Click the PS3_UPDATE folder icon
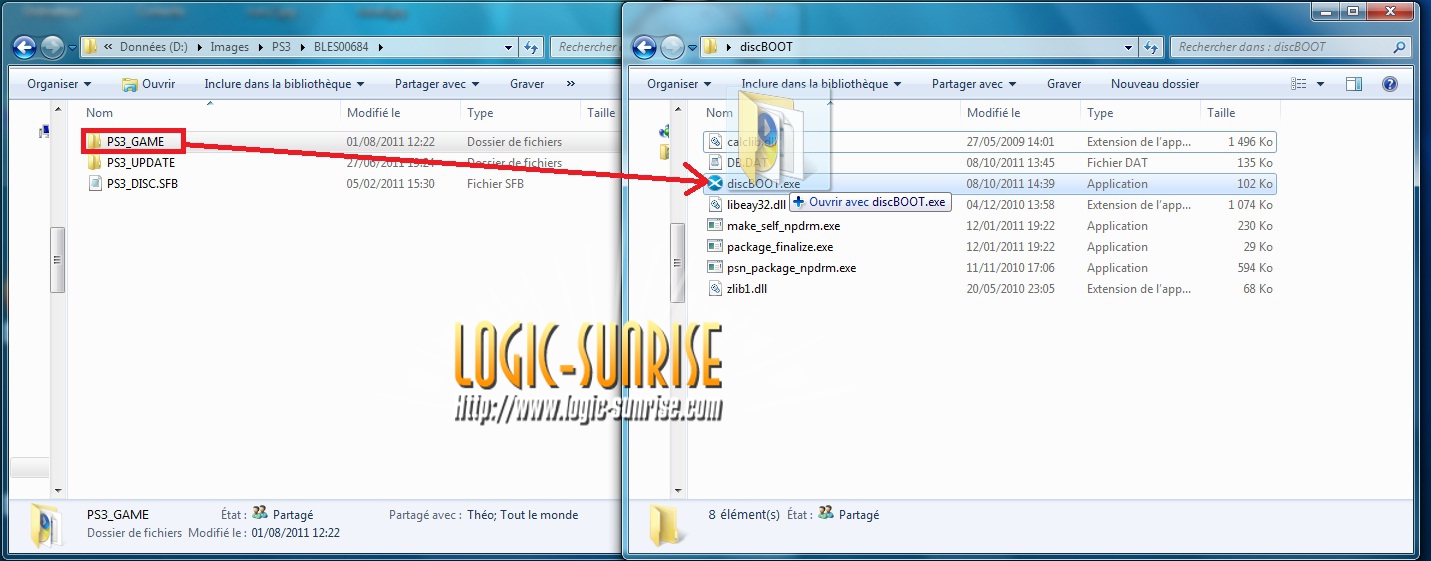Image resolution: width=1431 pixels, height=561 pixels. pos(94,163)
